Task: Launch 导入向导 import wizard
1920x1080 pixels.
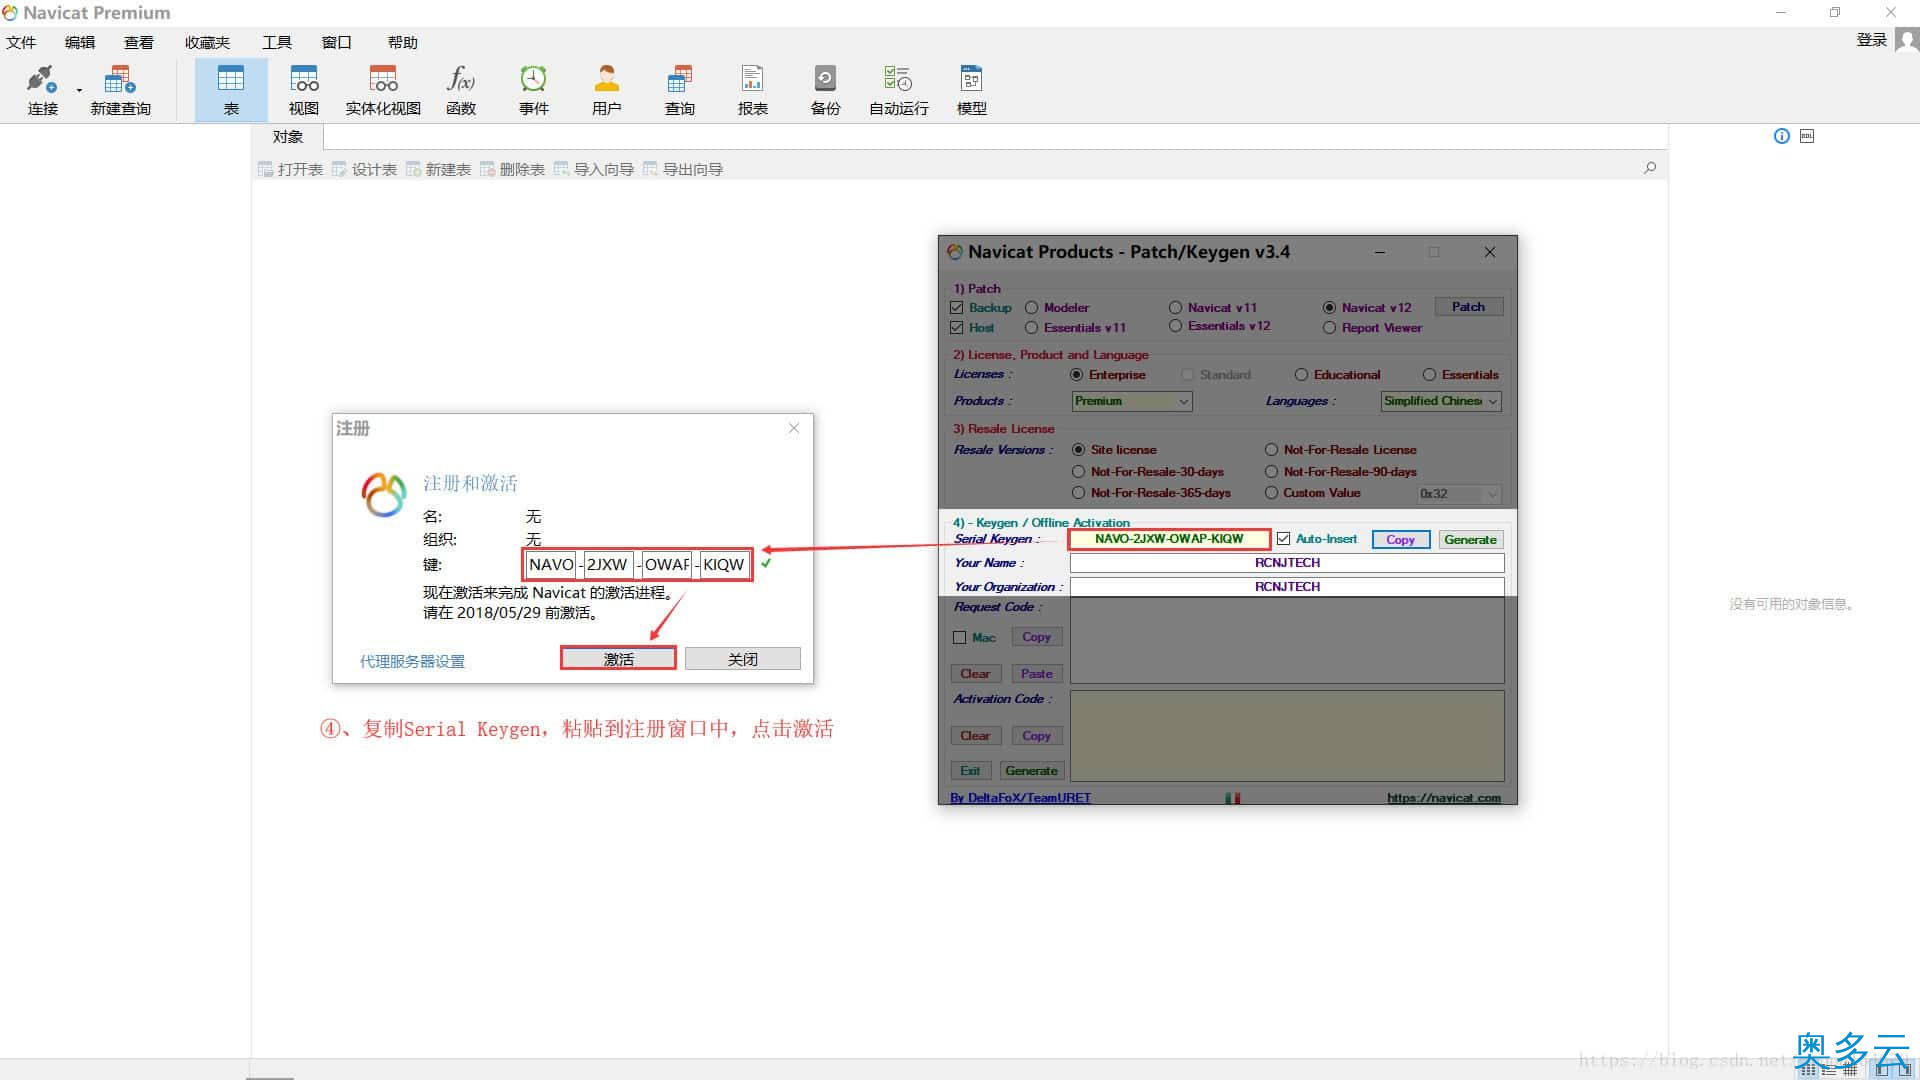Action: (594, 169)
